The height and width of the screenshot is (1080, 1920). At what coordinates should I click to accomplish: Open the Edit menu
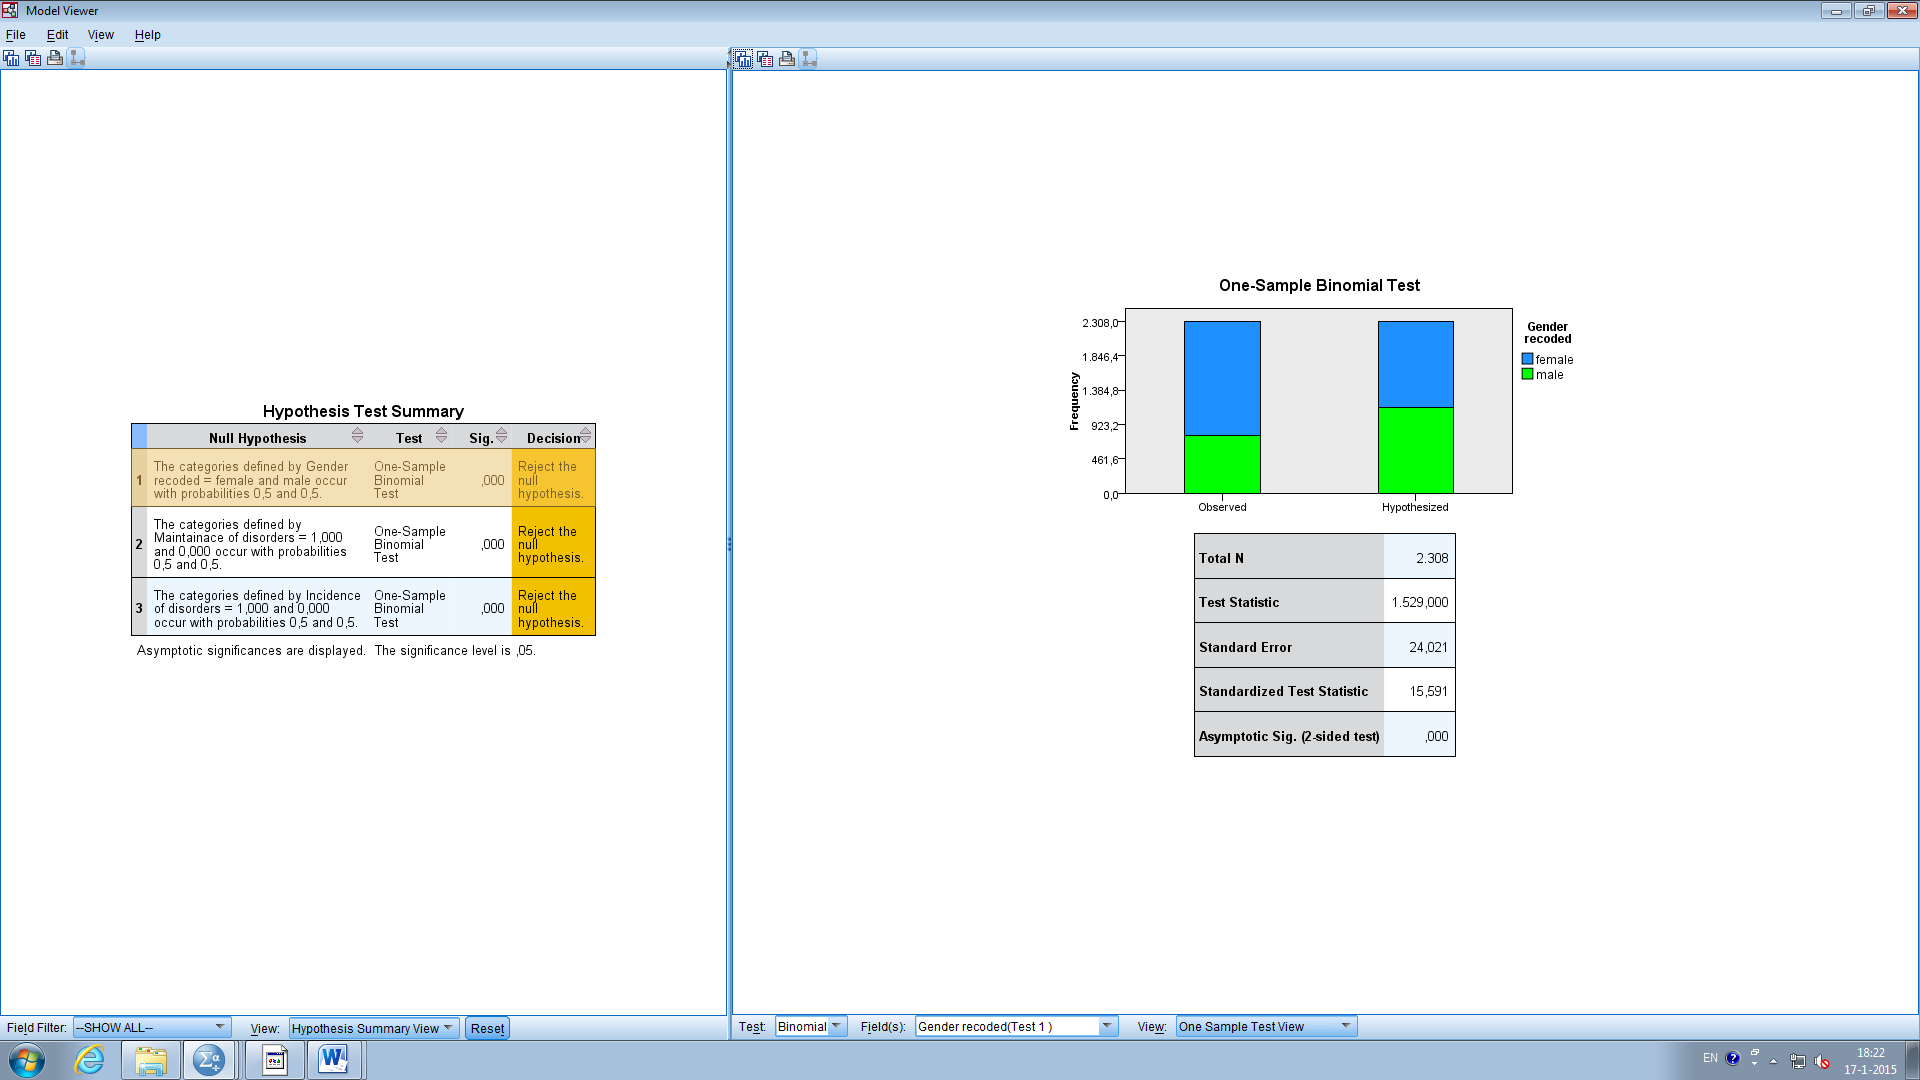tap(57, 34)
